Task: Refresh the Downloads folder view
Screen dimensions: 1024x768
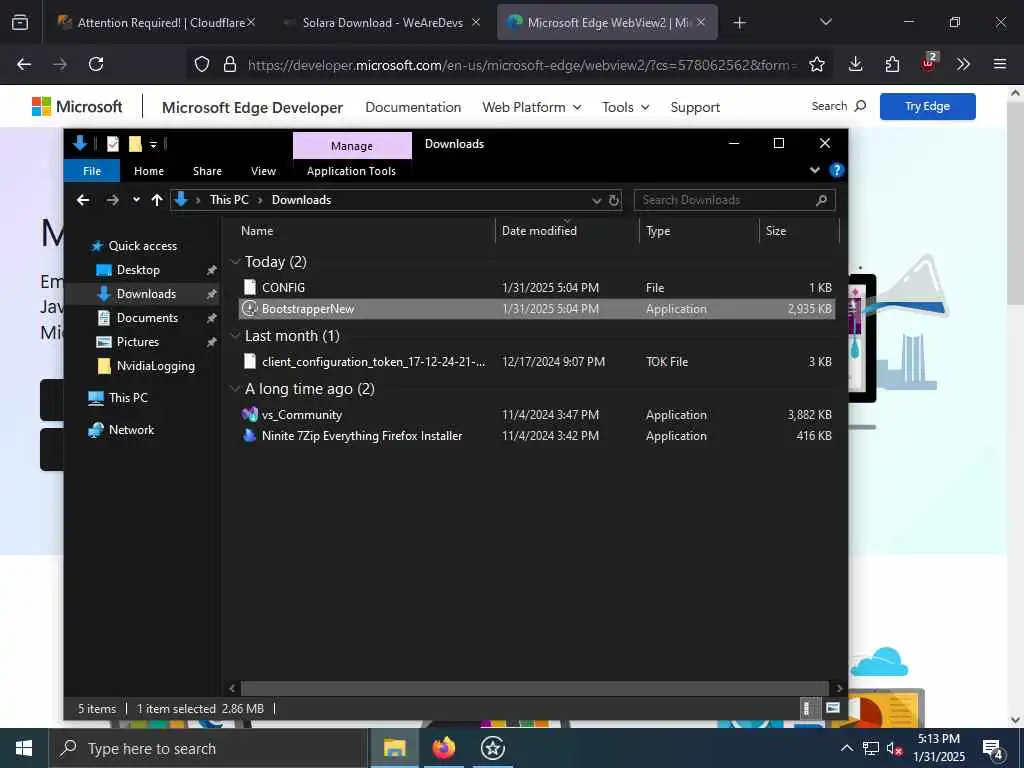Action: click(x=614, y=200)
